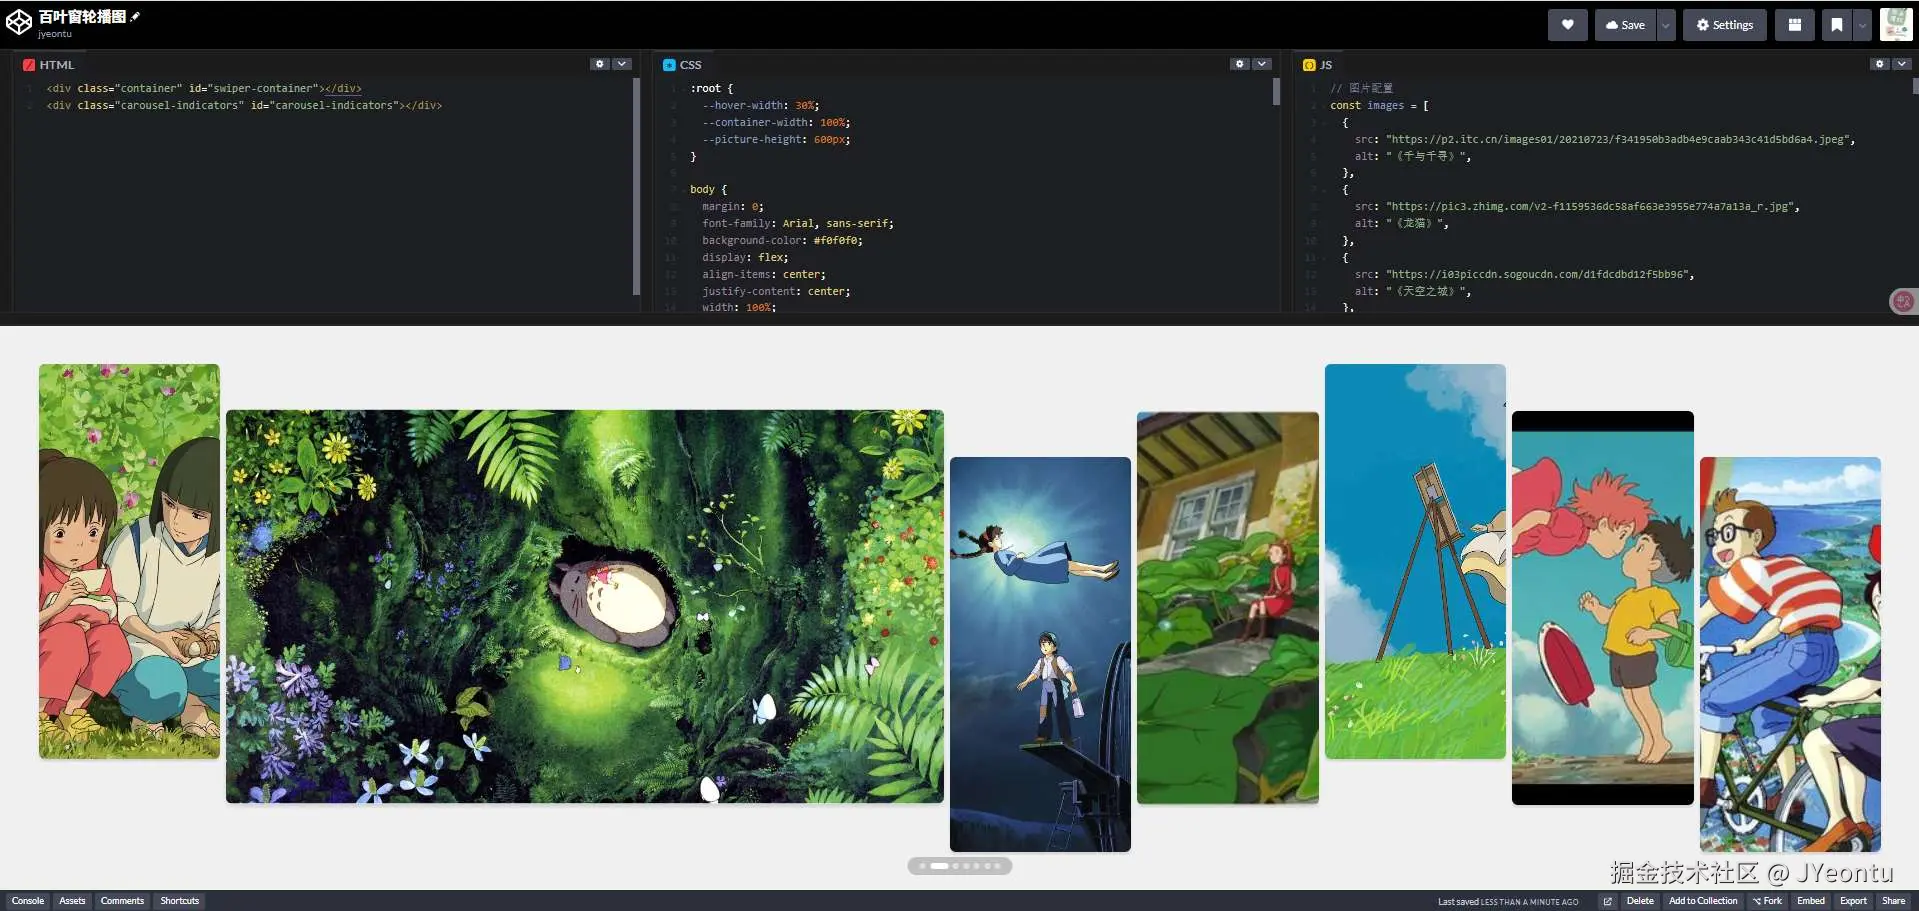Screen dimensions: 1919x911
Task: Click the last carousel indicator dot
Action: click(997, 866)
